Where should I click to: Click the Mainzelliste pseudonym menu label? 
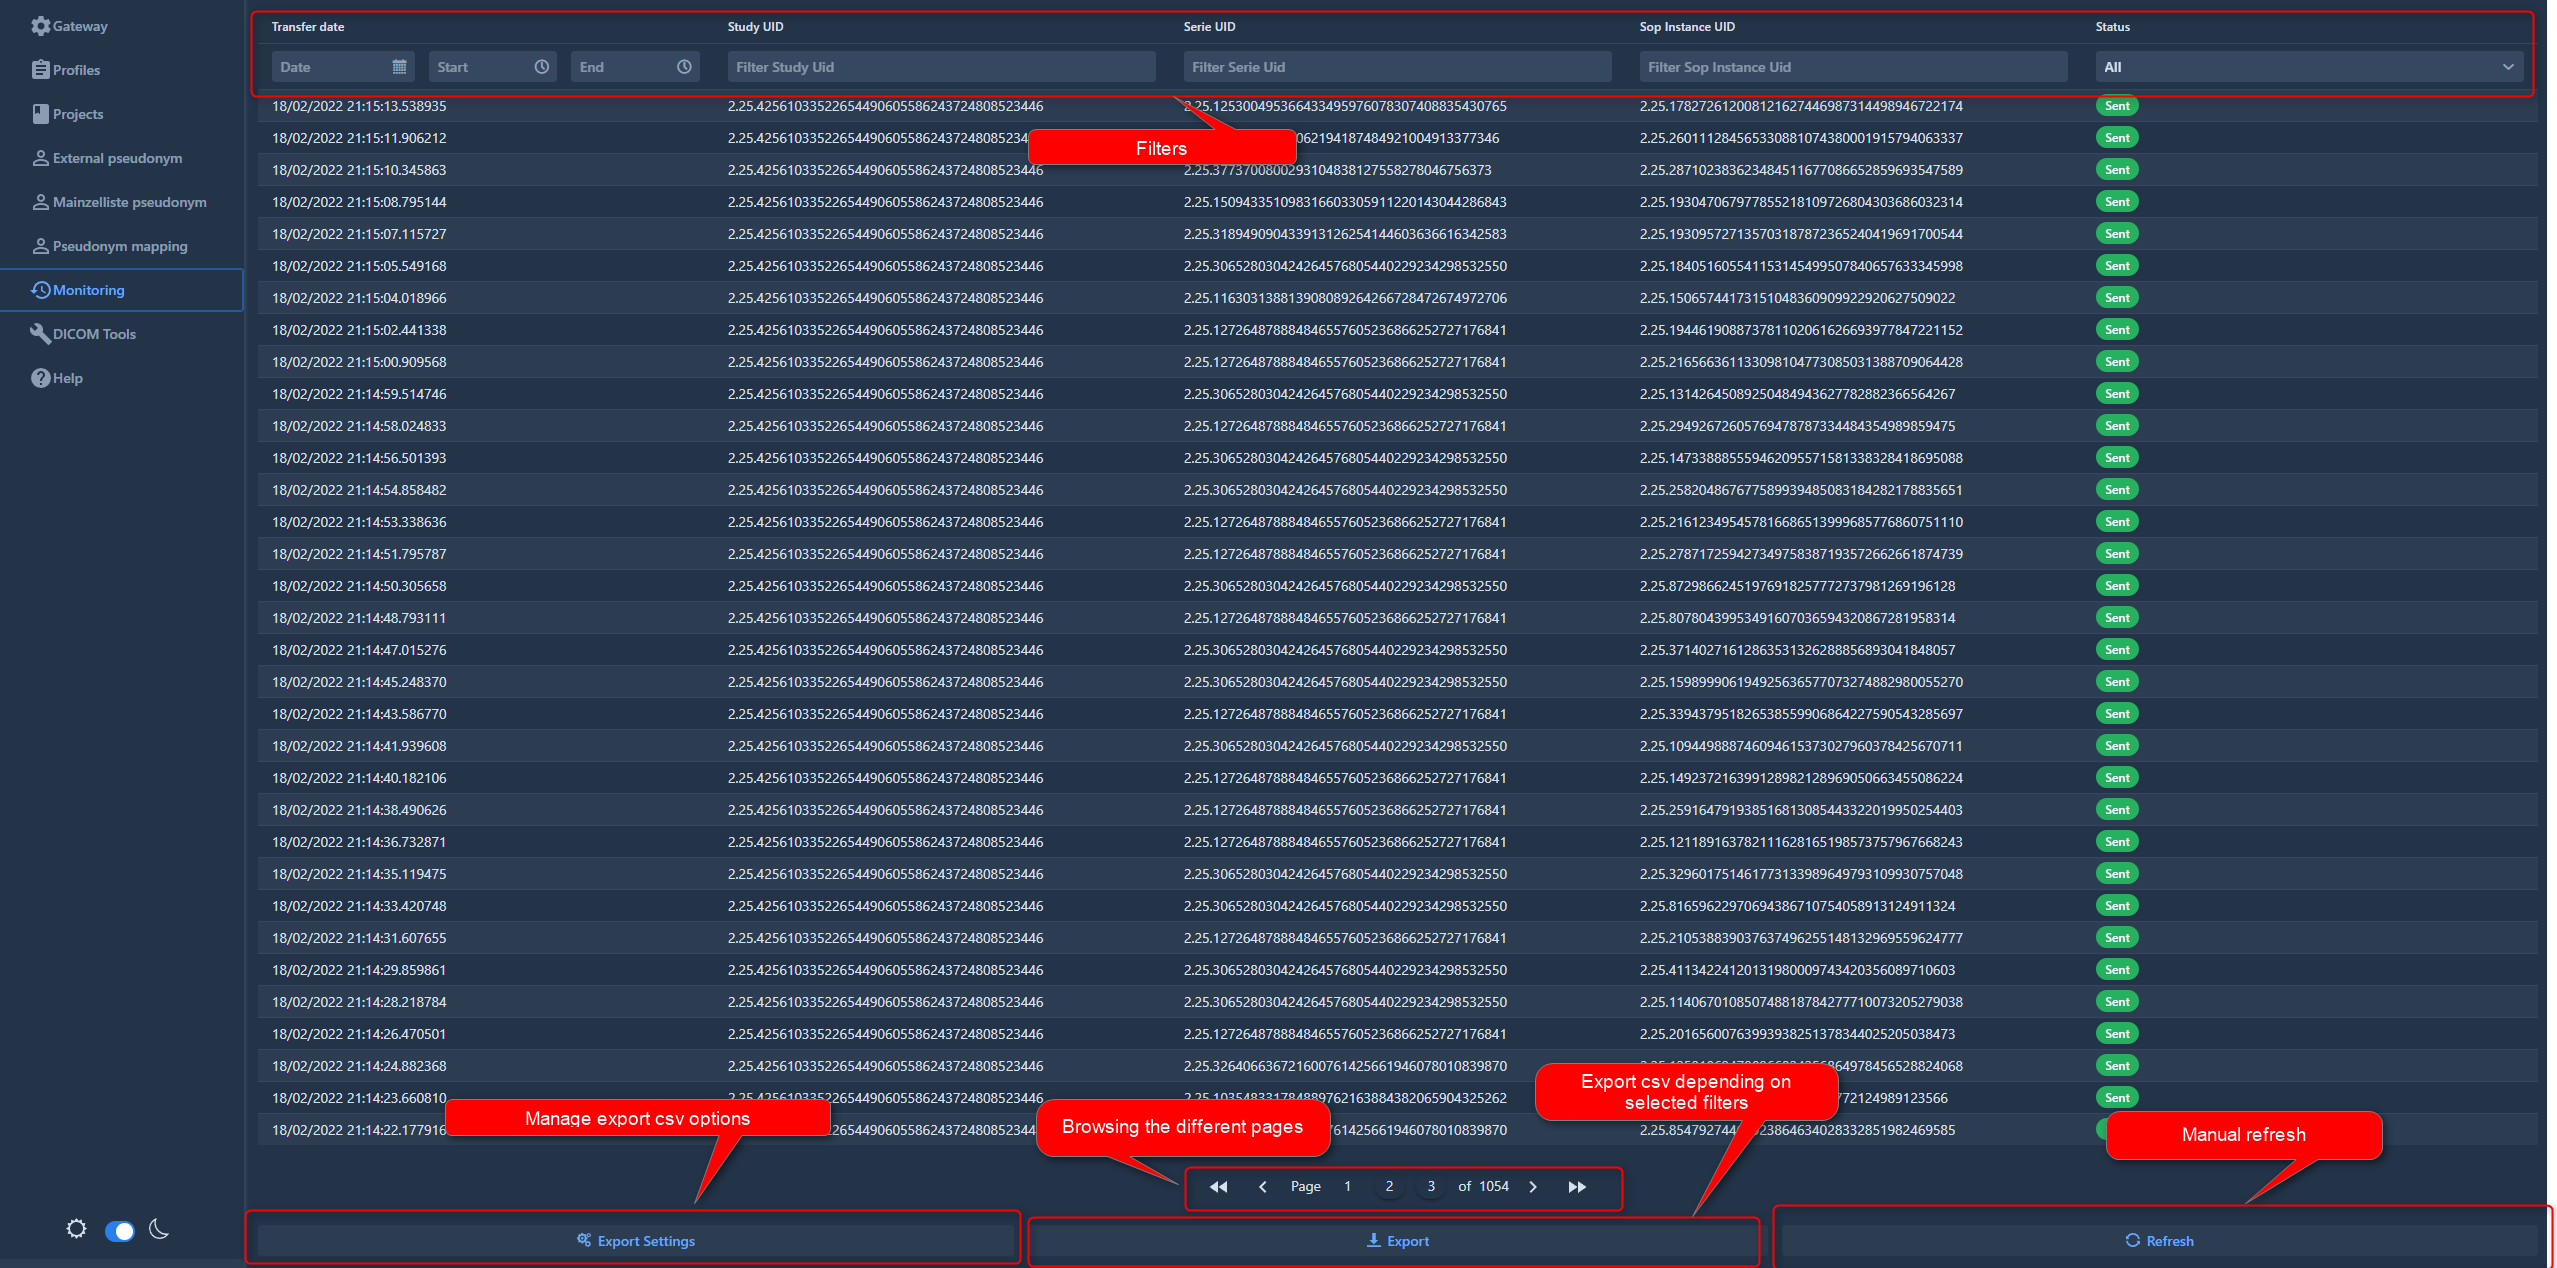pos(130,202)
